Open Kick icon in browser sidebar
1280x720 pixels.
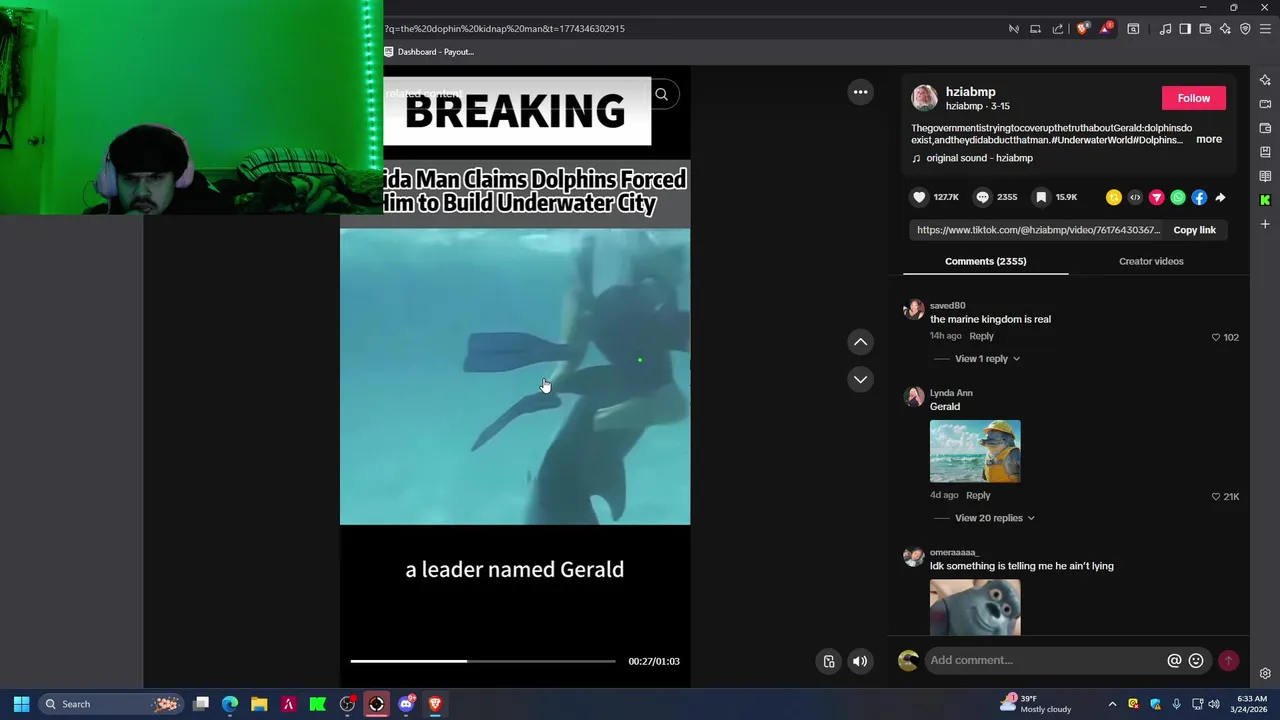1265,200
